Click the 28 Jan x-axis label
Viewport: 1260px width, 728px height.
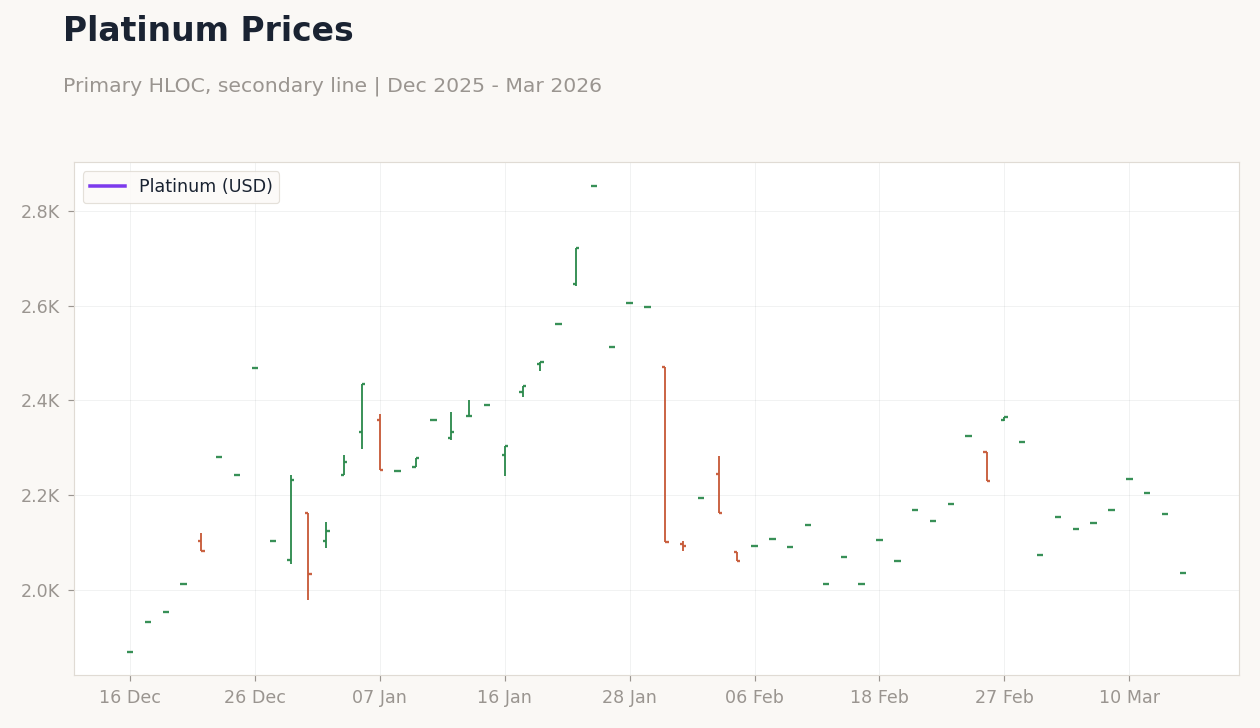pos(630,698)
